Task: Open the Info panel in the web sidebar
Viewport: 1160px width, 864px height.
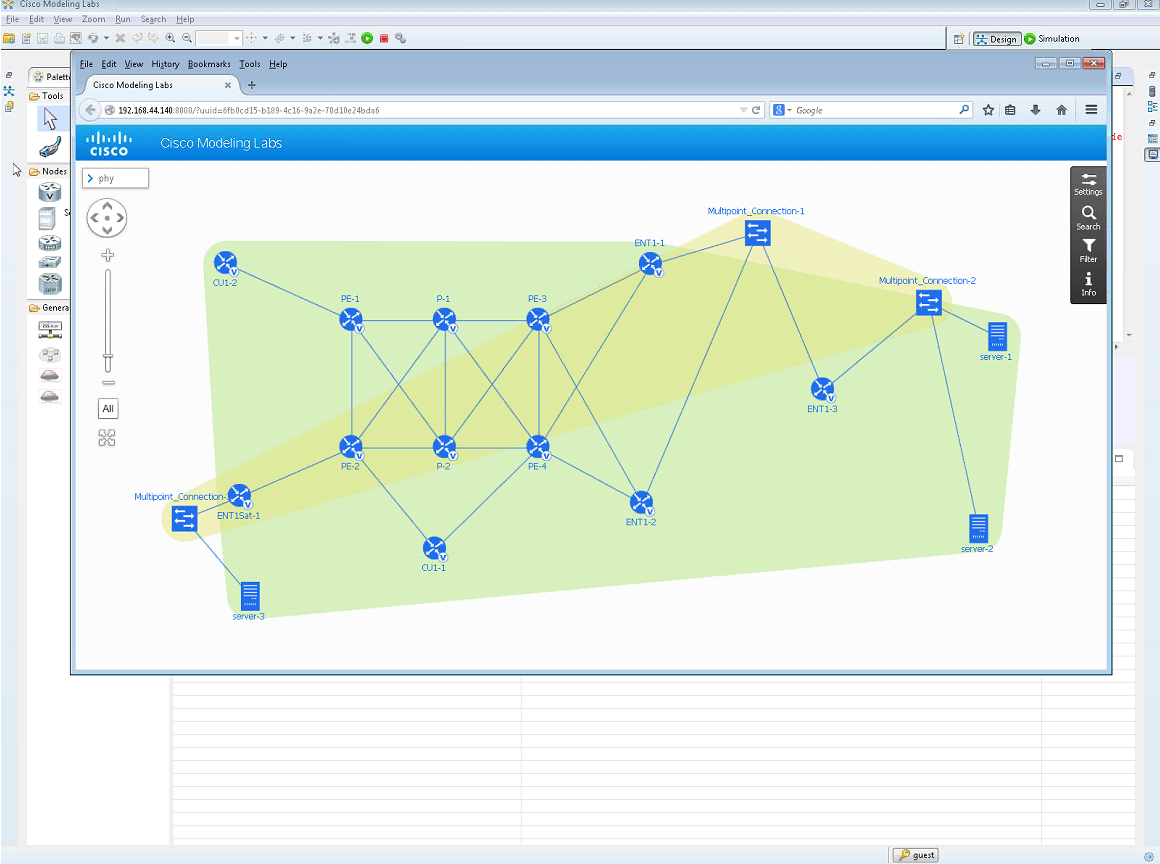Action: tap(1088, 284)
